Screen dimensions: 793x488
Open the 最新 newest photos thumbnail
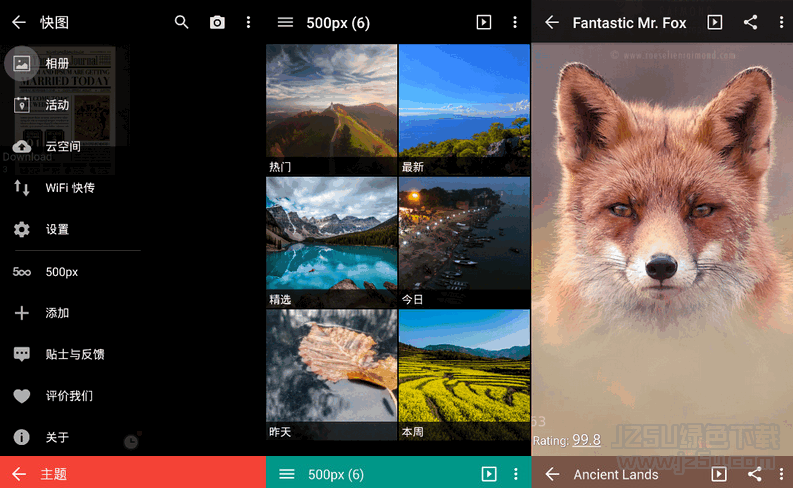pyautogui.click(x=464, y=110)
